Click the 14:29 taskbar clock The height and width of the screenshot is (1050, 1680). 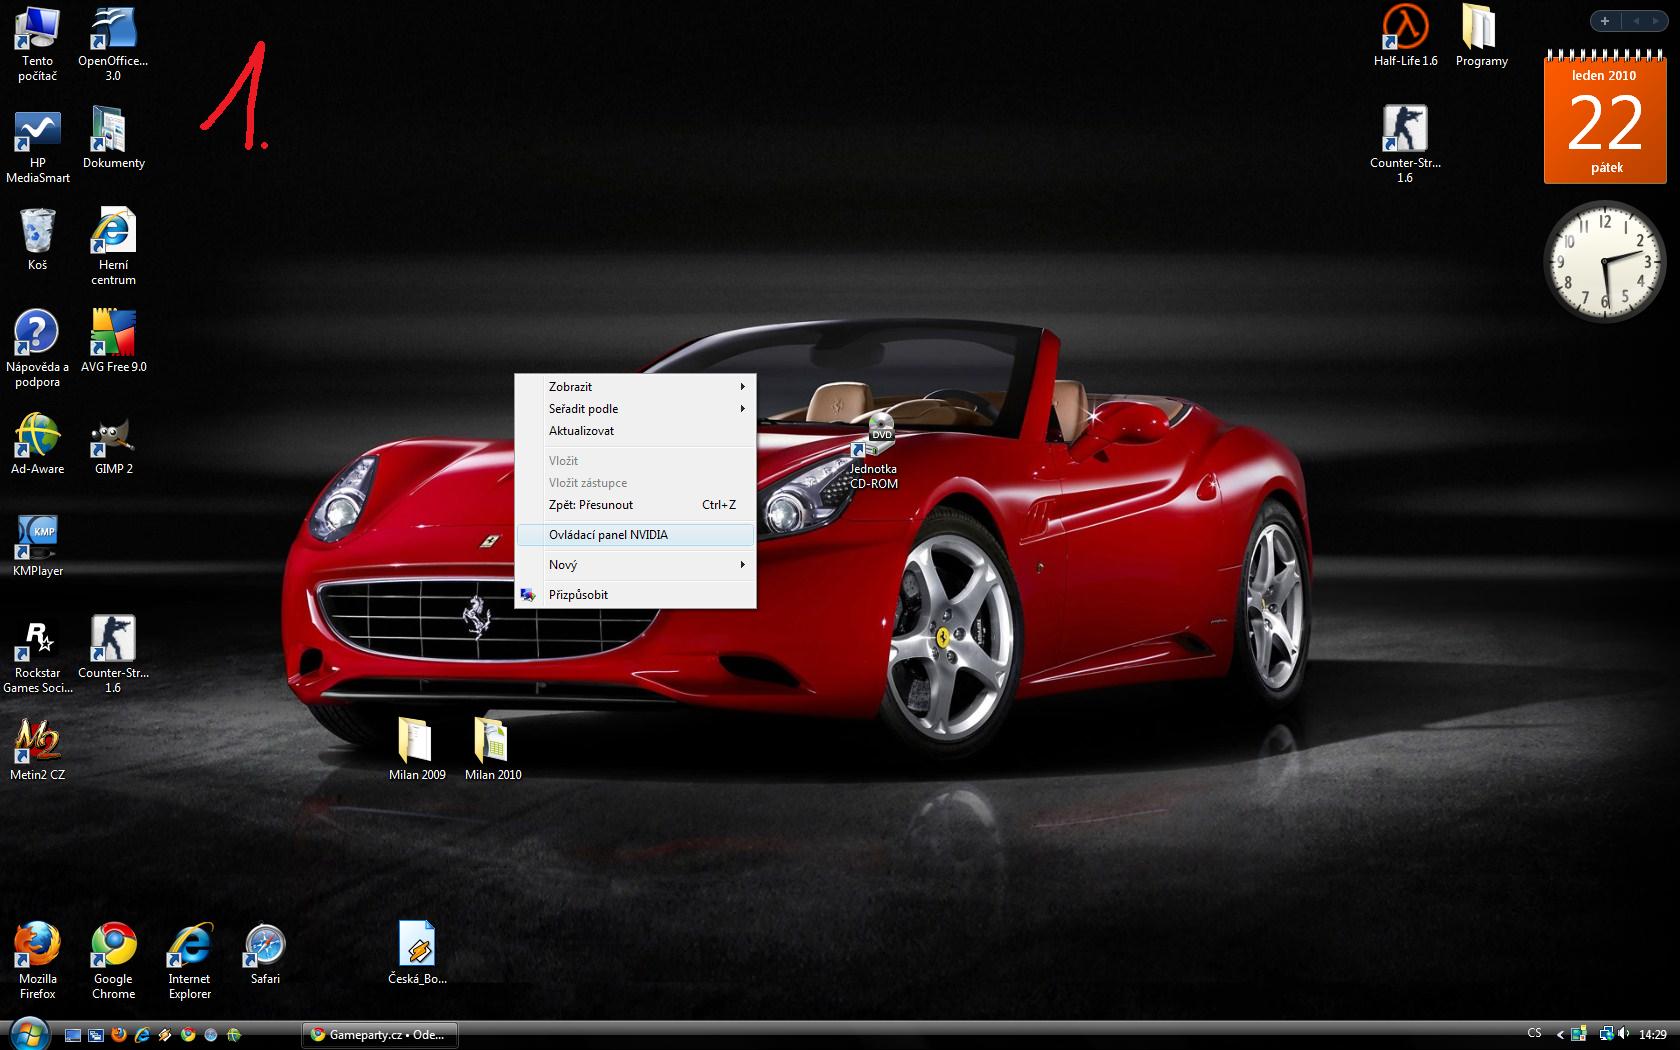(1653, 1035)
